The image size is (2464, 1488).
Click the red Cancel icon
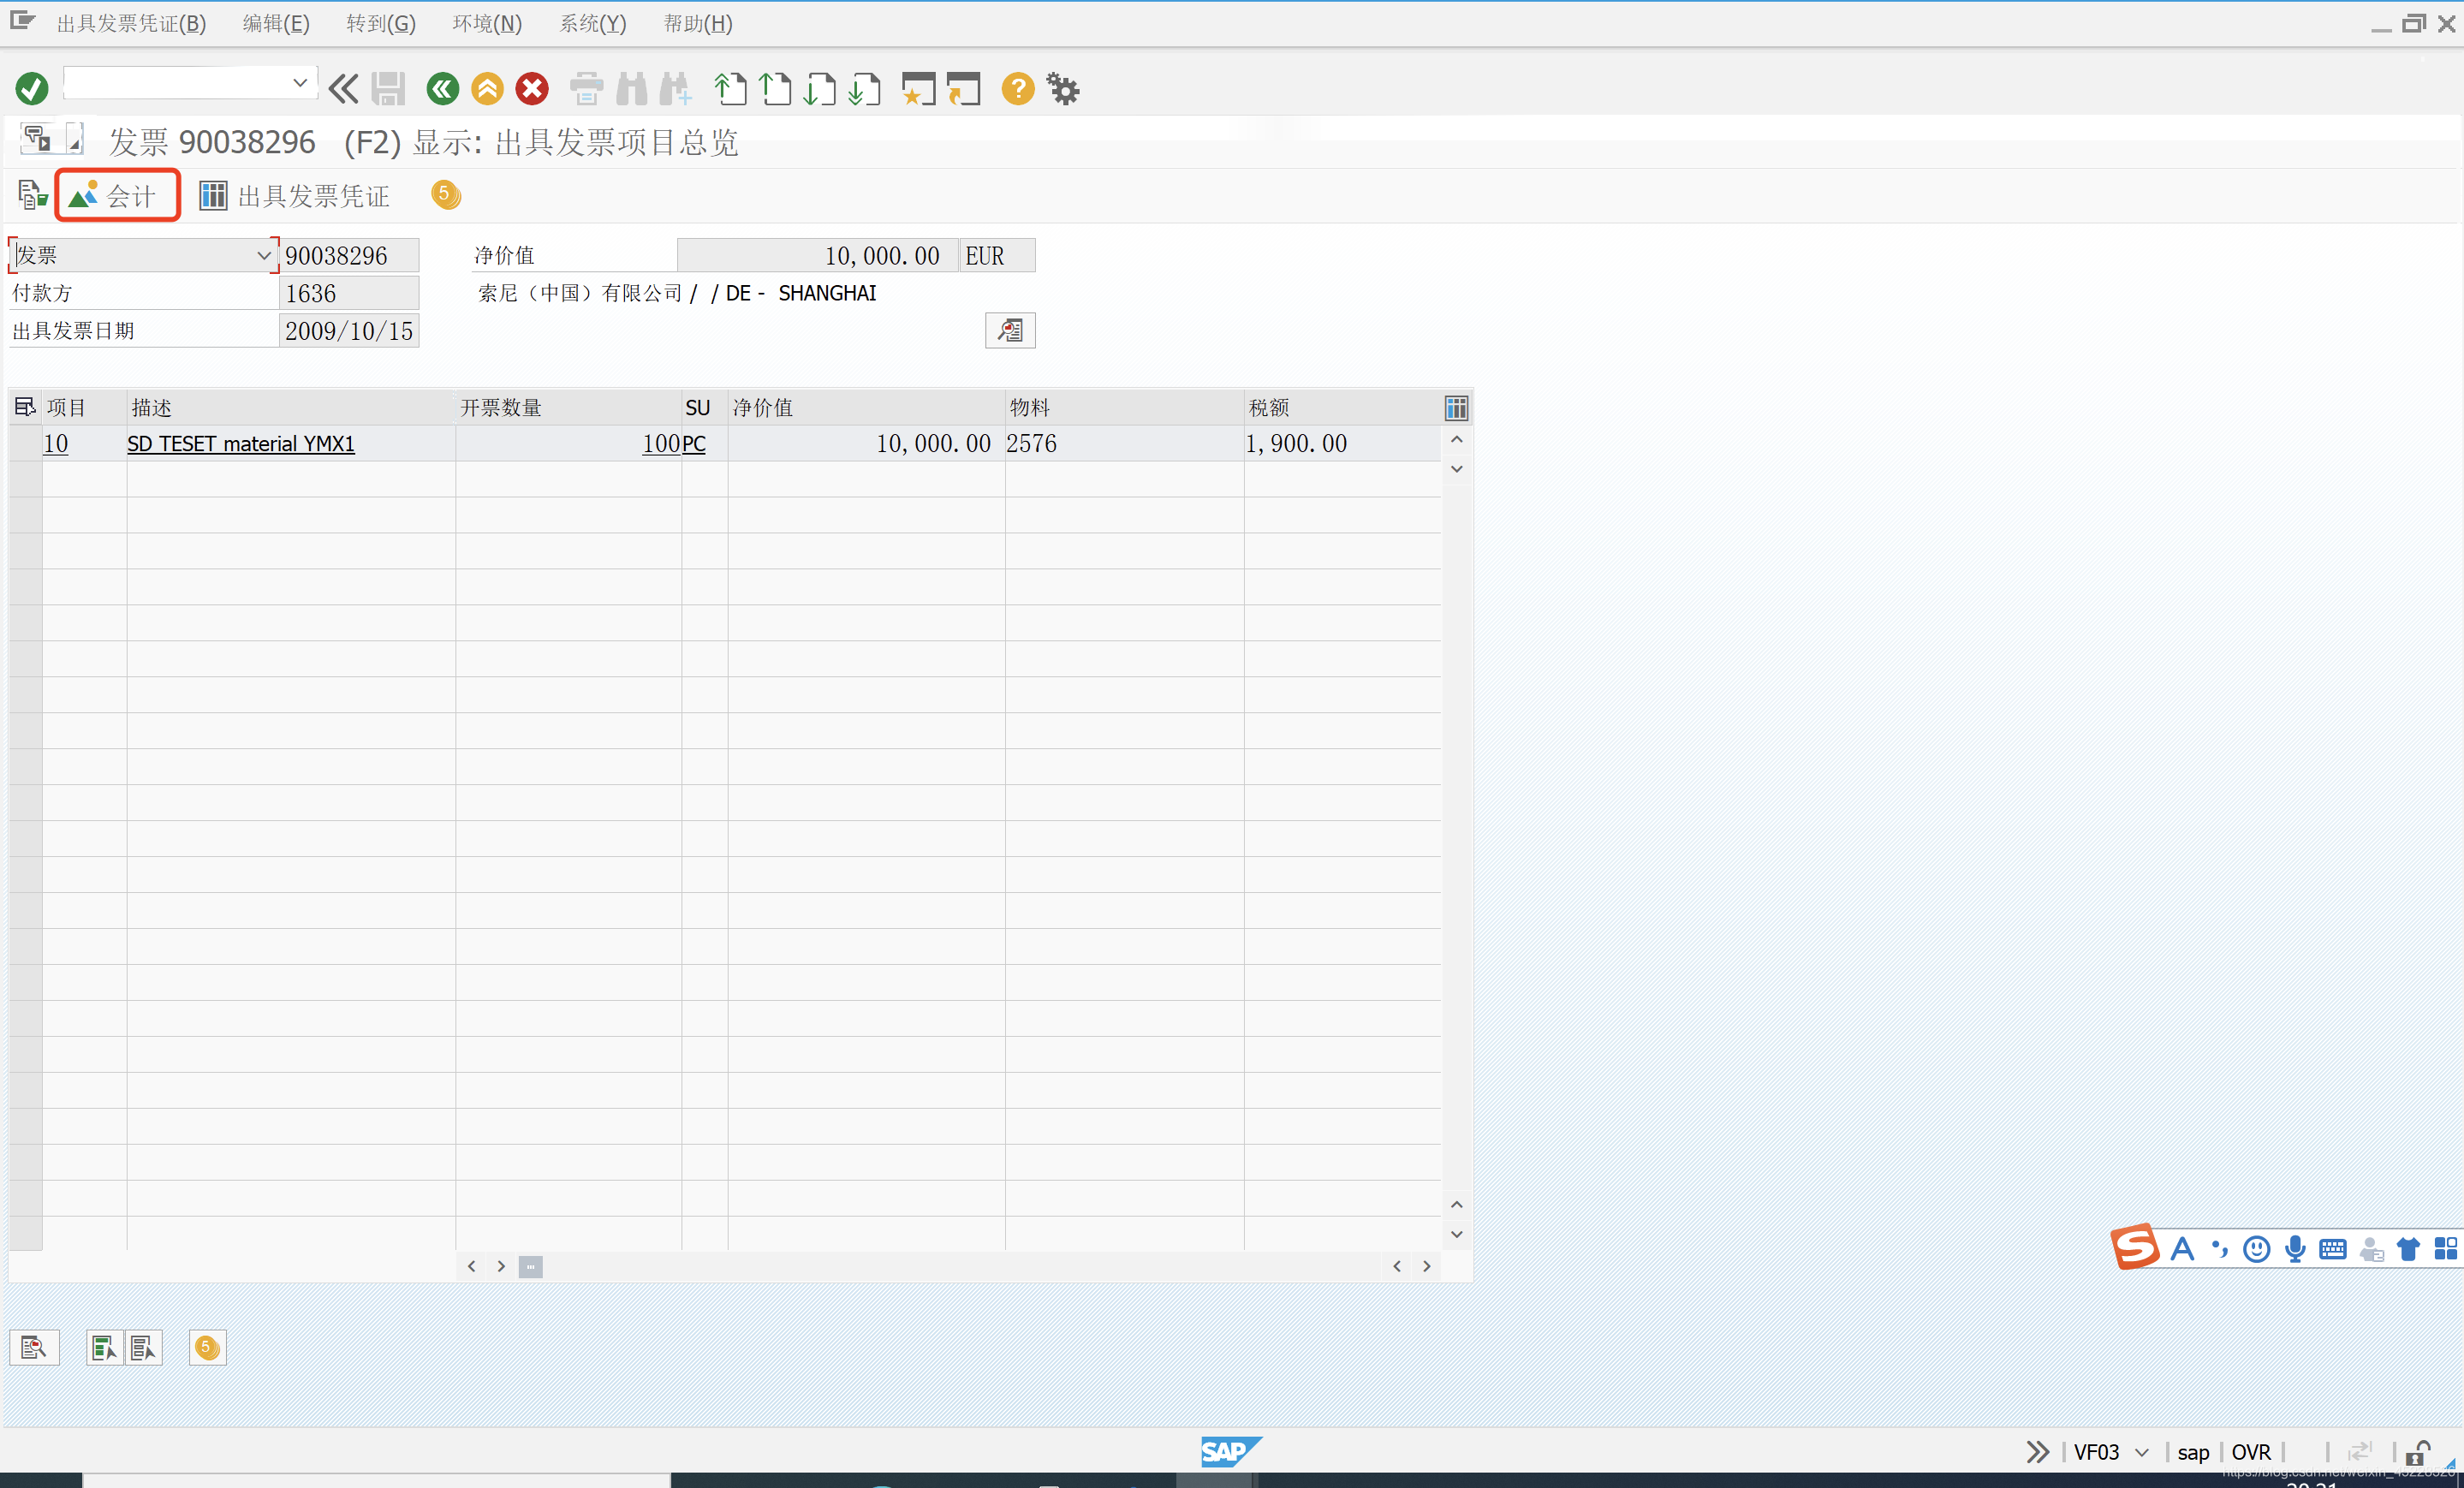click(532, 89)
